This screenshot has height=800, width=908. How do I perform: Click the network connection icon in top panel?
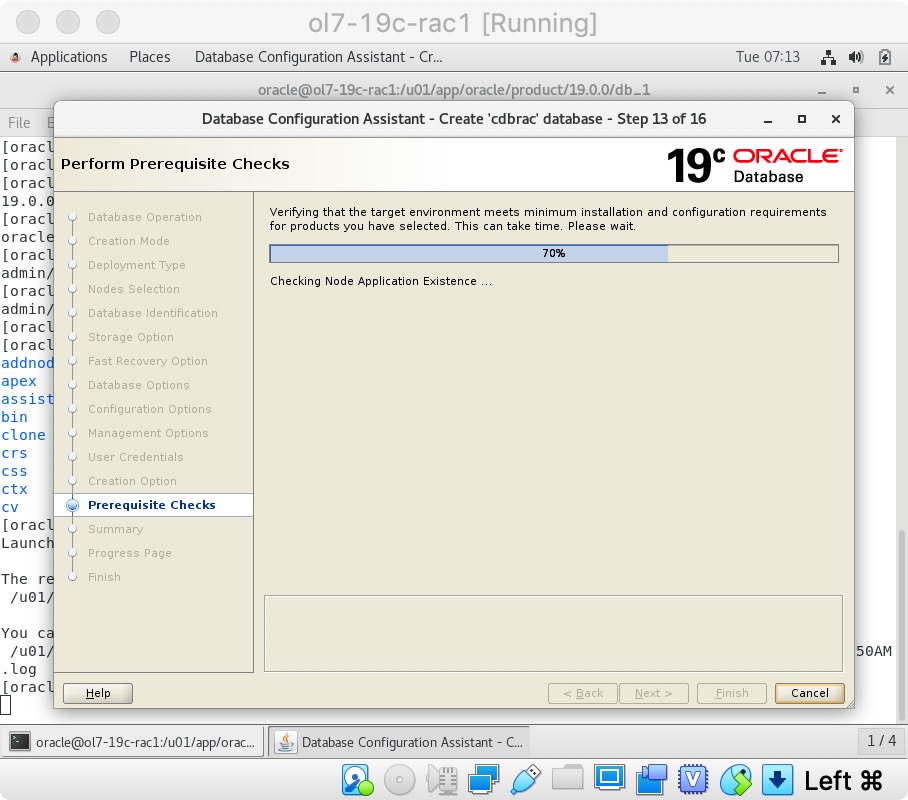coord(828,57)
